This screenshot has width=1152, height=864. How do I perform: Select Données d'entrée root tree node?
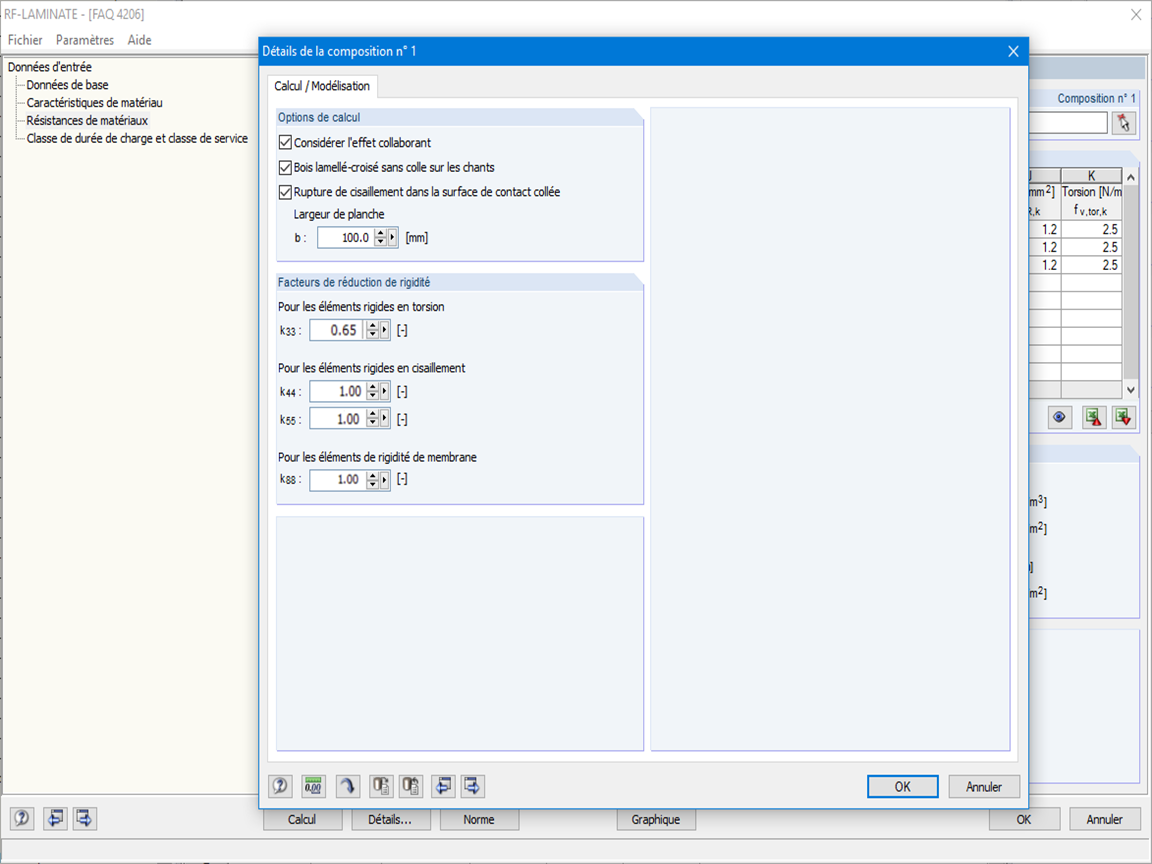point(50,67)
